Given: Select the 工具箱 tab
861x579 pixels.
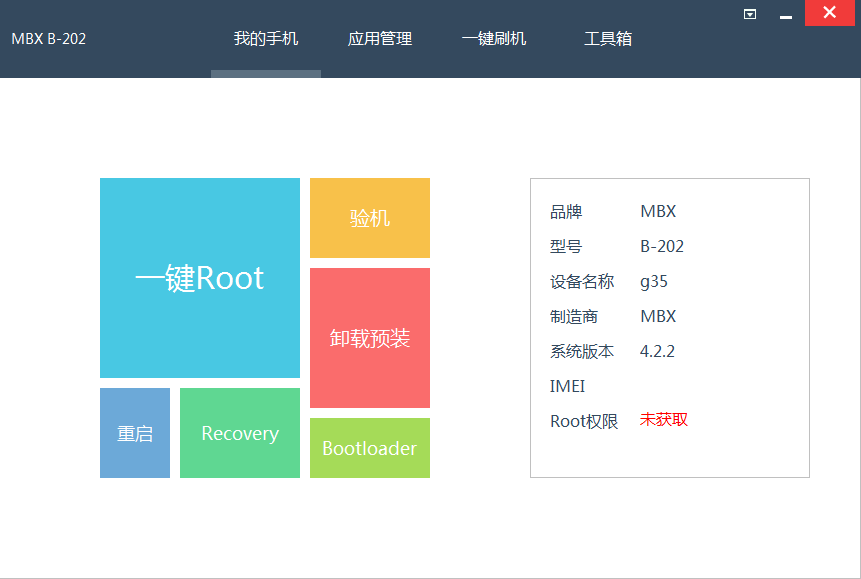Looking at the screenshot, I should [x=608, y=39].
